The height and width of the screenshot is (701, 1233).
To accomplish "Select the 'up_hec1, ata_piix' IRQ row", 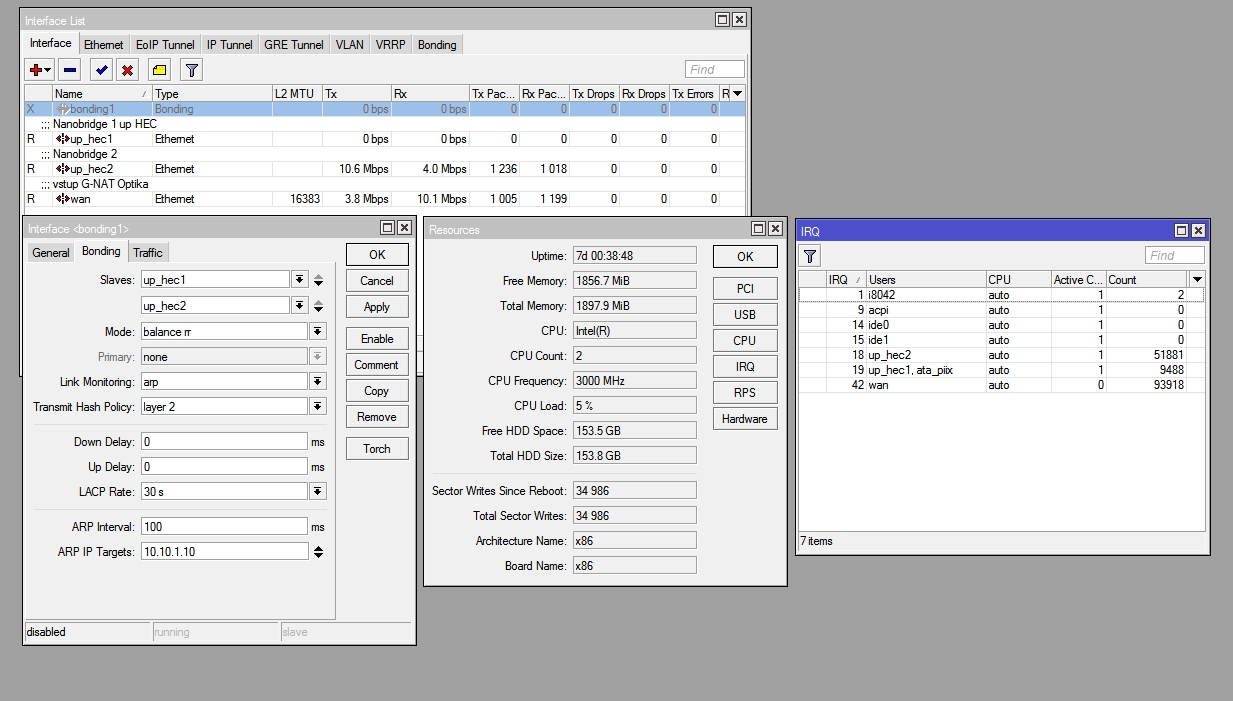I will [x=1001, y=370].
